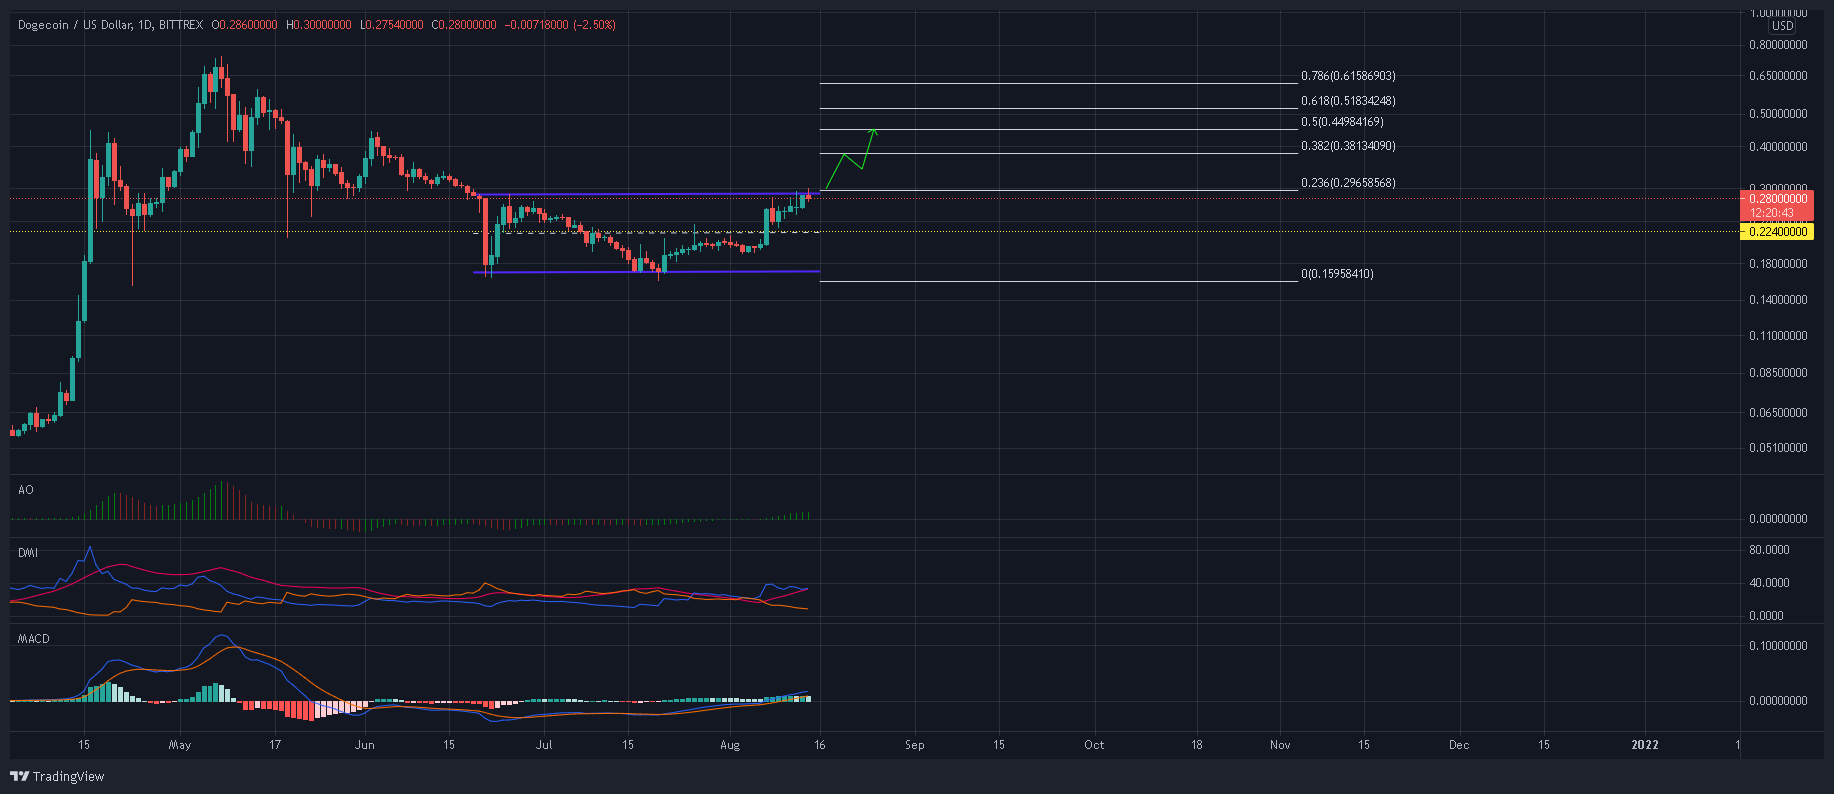
Task: Click the change value −0.00718000 (−2.50%)
Action: click(x=559, y=25)
